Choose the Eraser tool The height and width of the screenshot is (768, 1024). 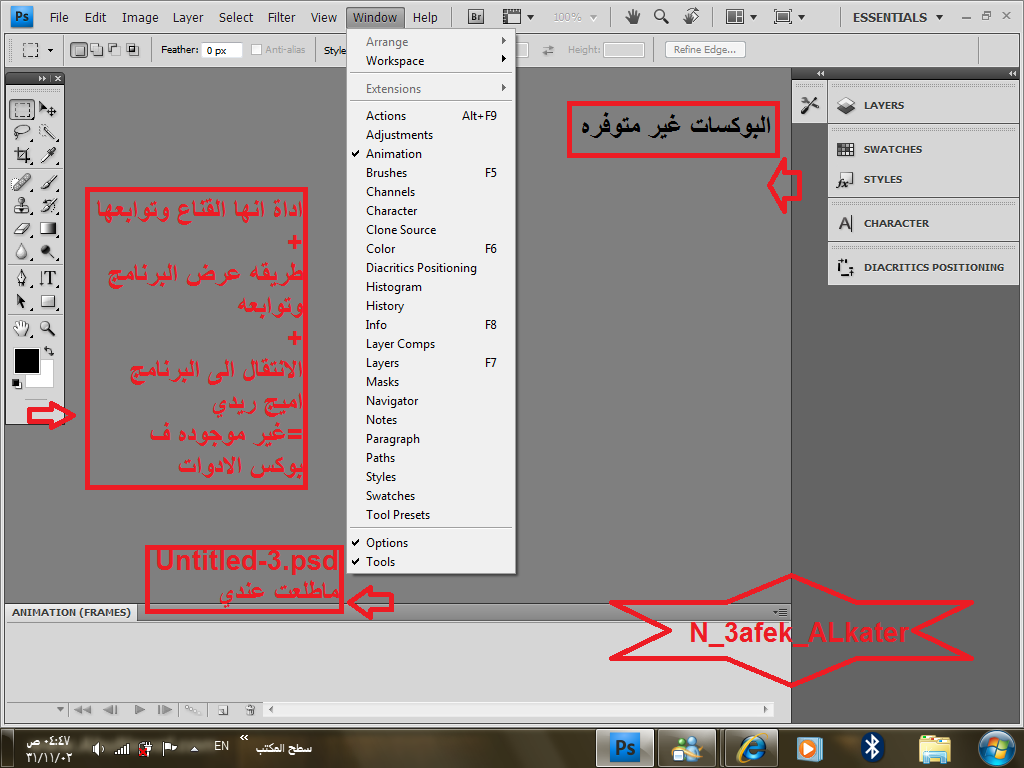click(x=22, y=229)
